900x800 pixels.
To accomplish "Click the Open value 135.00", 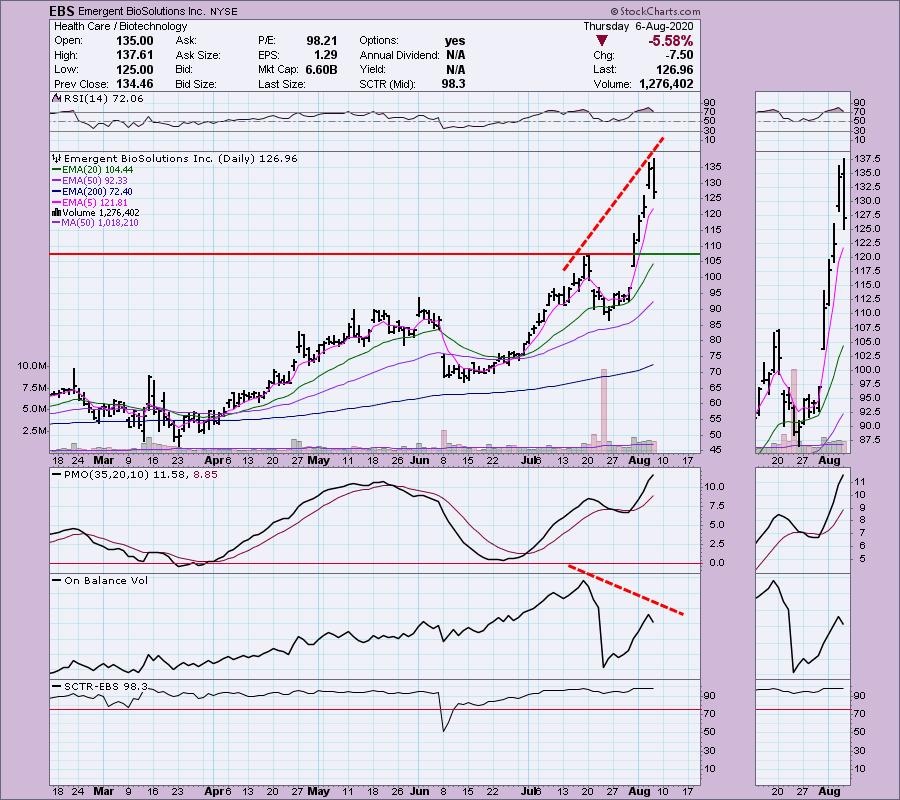I will click(x=135, y=41).
